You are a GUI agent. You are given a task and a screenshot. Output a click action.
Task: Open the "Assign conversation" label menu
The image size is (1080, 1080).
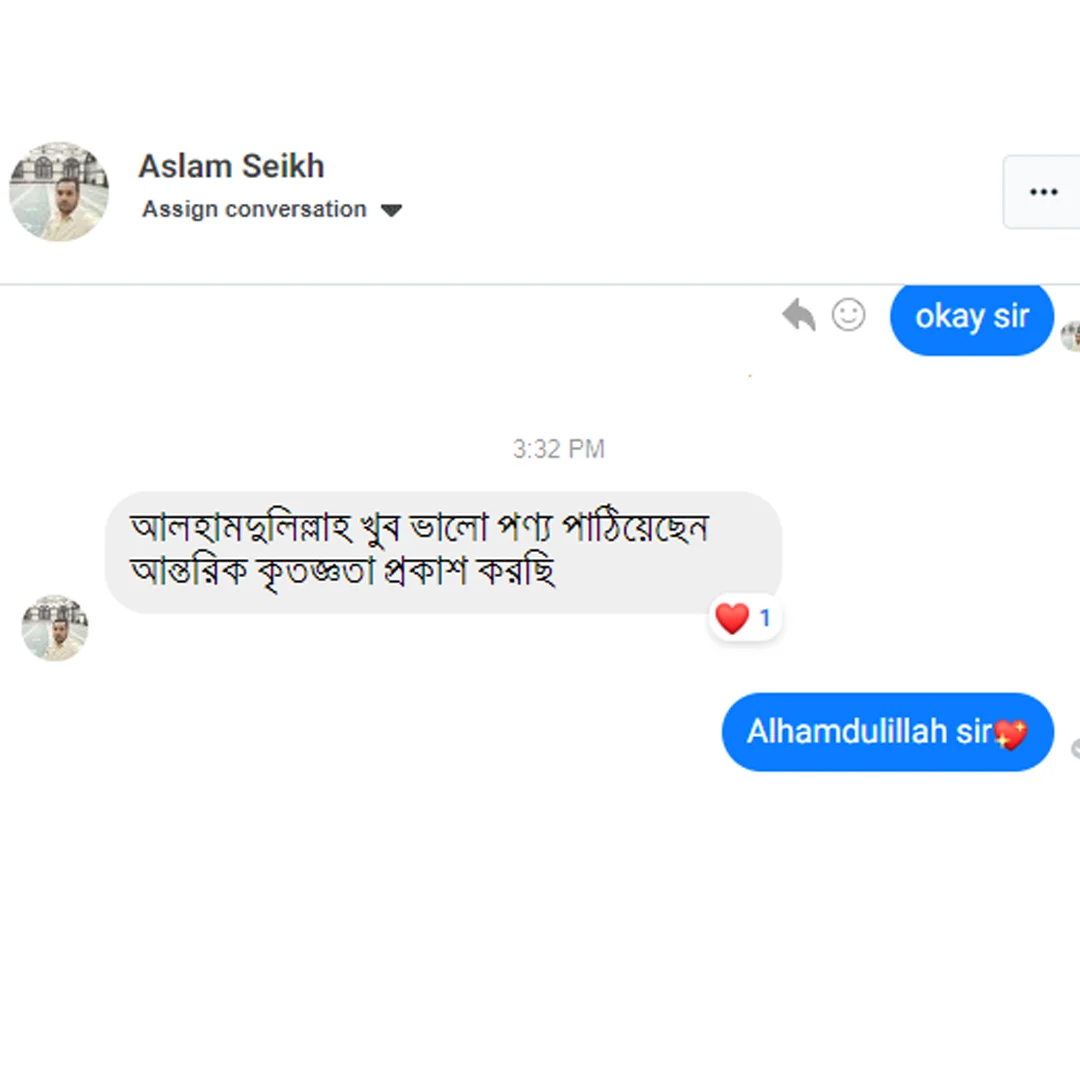pos(254,210)
